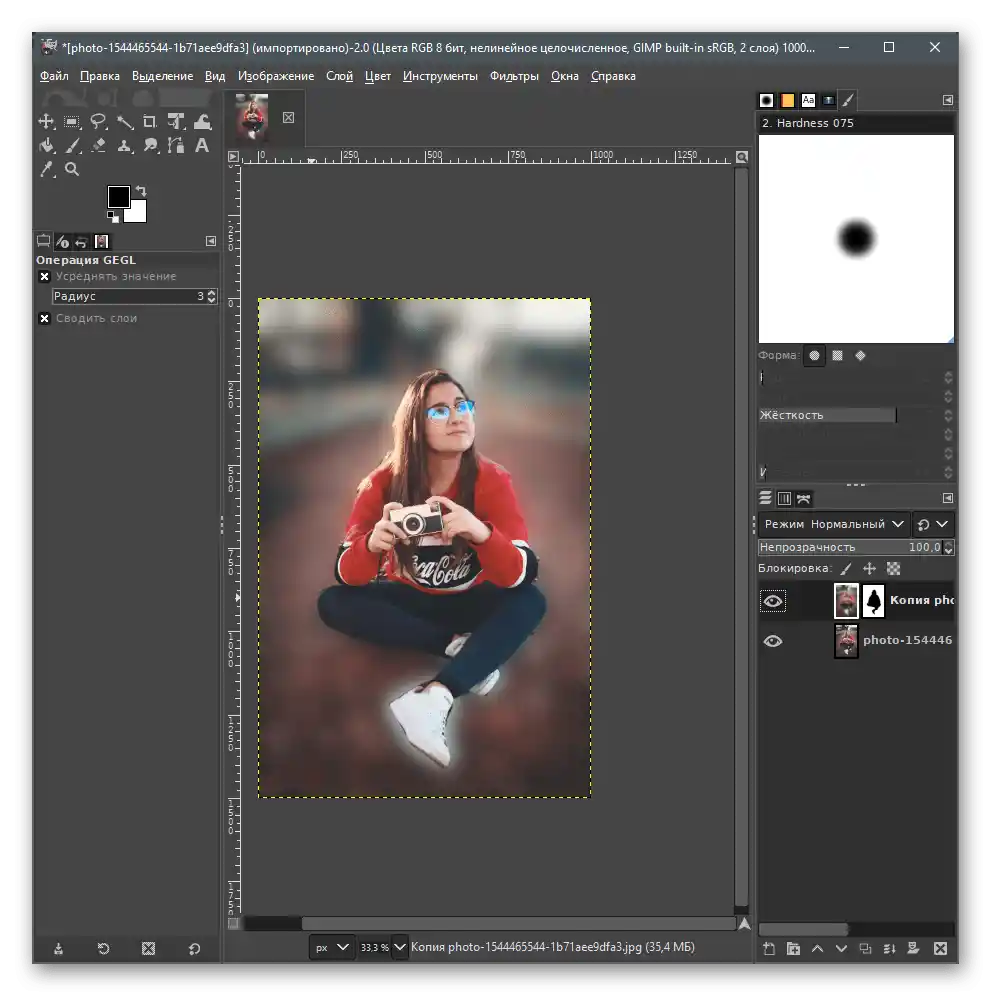Switch to the Fonts tab
Image resolution: width=991 pixels, height=996 pixels.
point(808,100)
